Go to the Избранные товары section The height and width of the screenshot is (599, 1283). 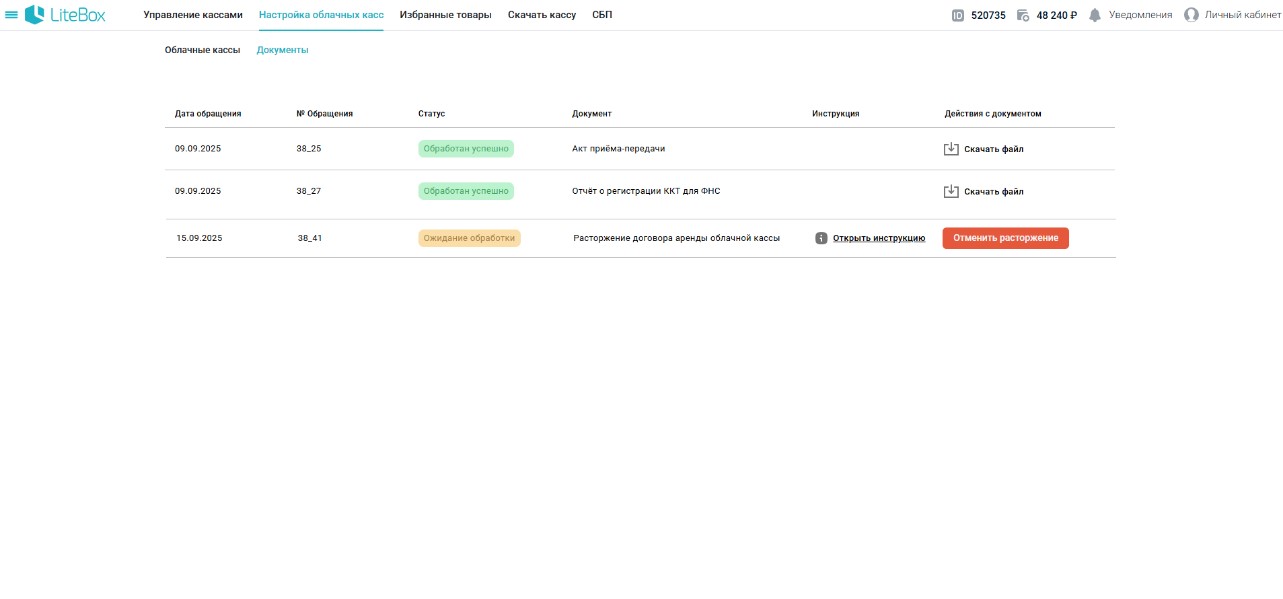click(445, 15)
